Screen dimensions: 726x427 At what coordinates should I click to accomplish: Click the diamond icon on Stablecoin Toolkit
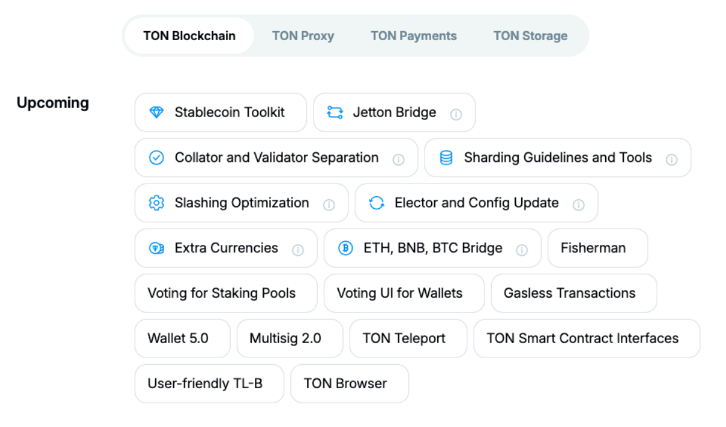[156, 113]
